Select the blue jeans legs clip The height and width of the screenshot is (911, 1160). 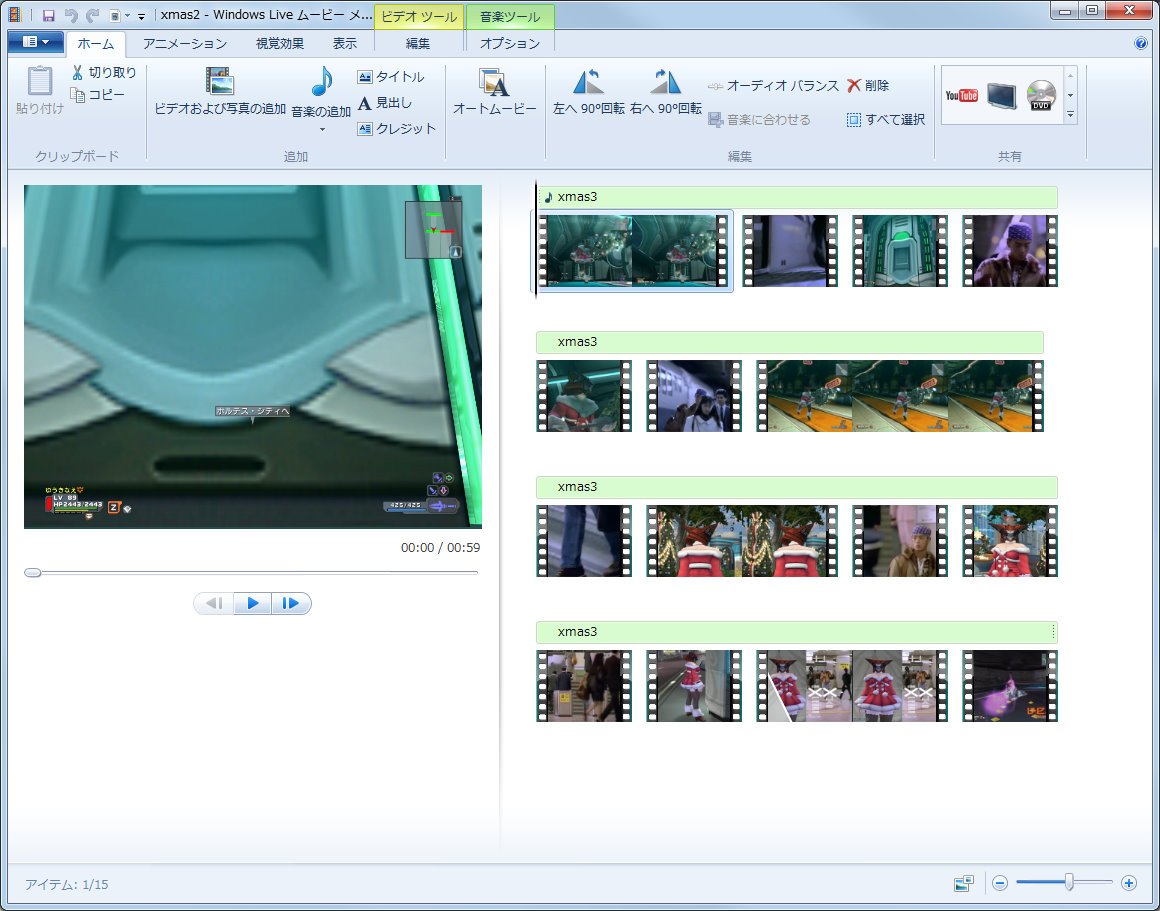(x=584, y=541)
